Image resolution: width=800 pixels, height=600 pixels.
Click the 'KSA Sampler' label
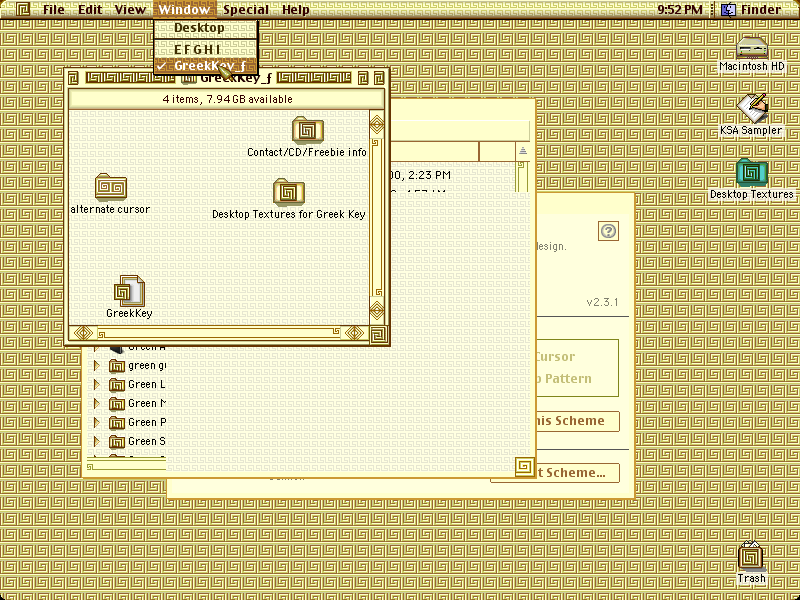pos(751,131)
